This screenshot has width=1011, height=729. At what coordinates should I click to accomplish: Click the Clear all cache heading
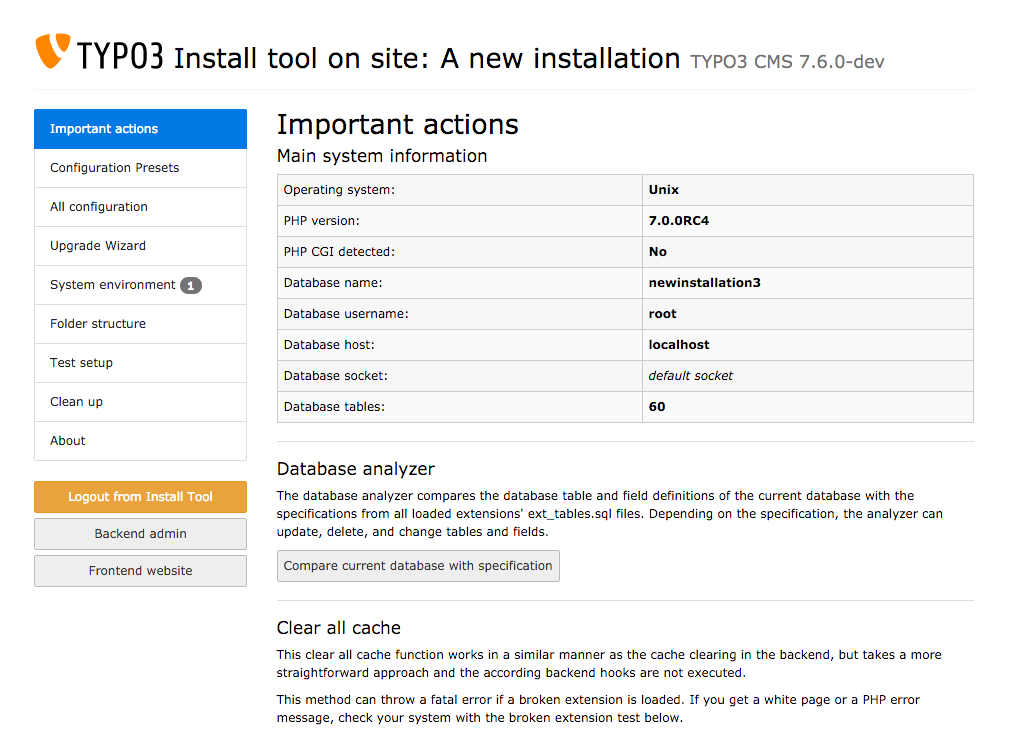(339, 628)
